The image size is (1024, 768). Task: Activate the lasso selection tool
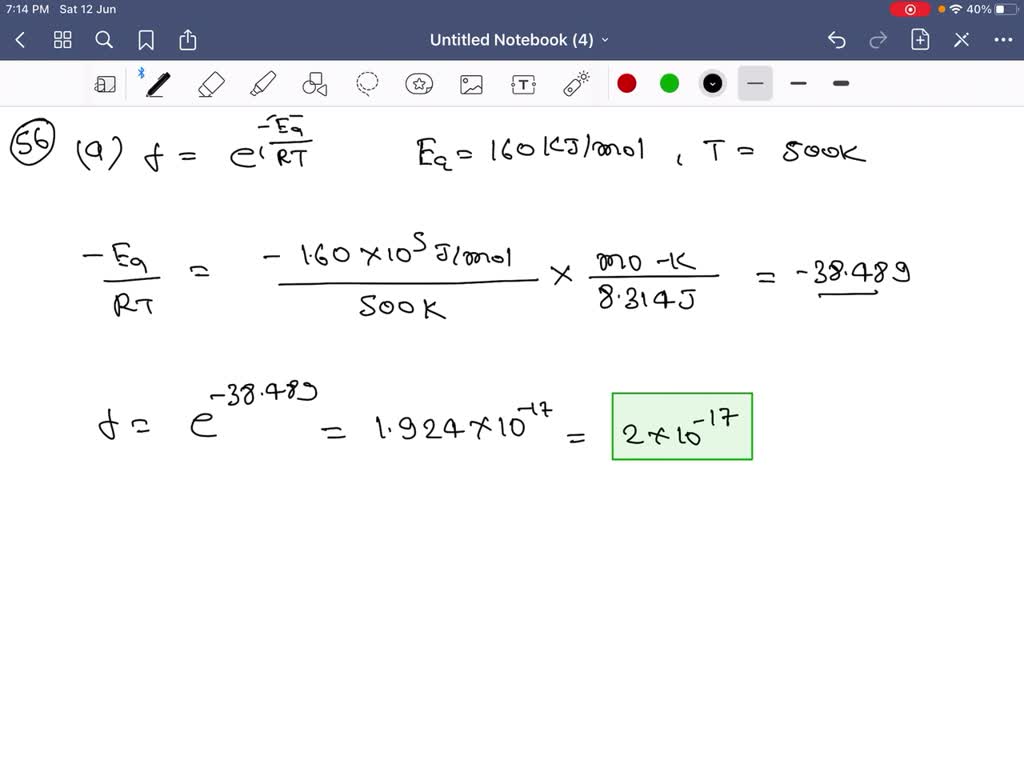click(367, 84)
